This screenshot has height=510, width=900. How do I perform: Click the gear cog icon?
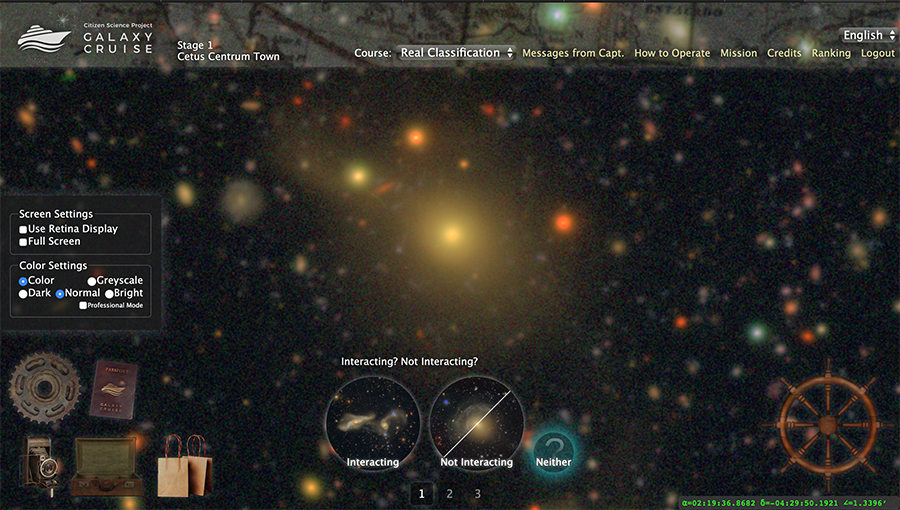[45, 387]
